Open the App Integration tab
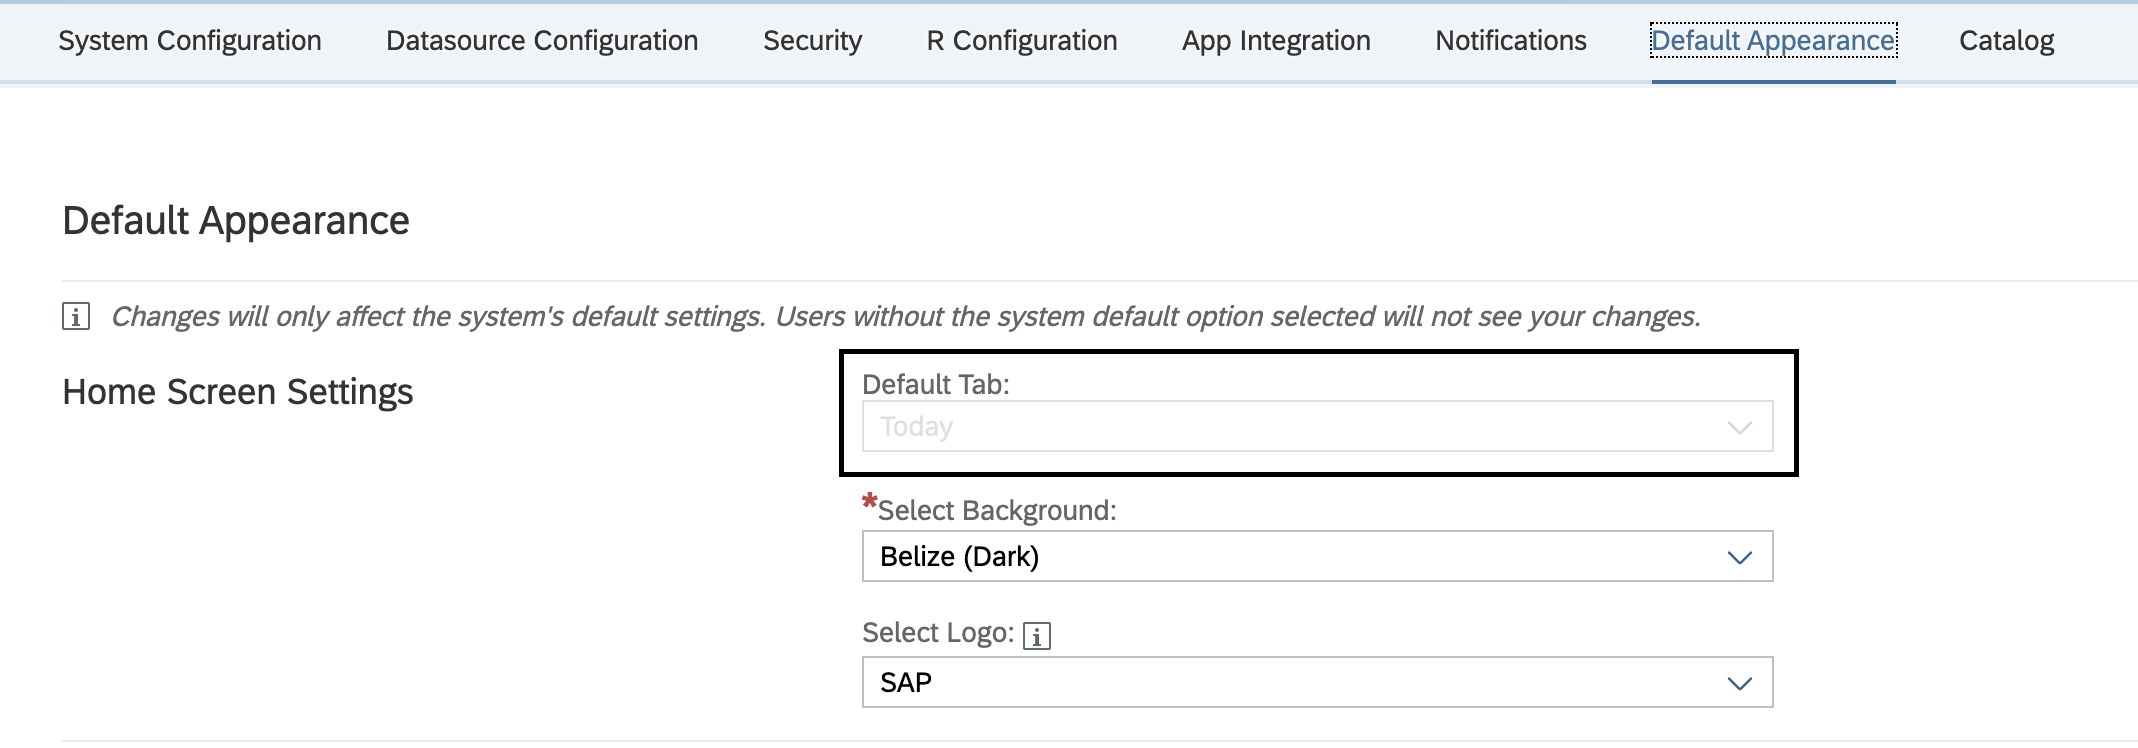Screen dimensions: 2138x748 tap(1276, 41)
